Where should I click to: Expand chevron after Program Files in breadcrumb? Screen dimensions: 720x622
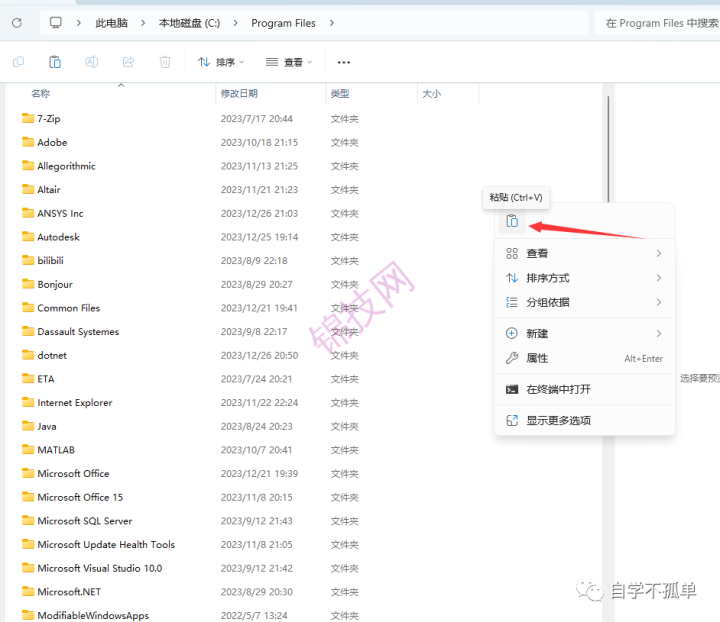[332, 23]
